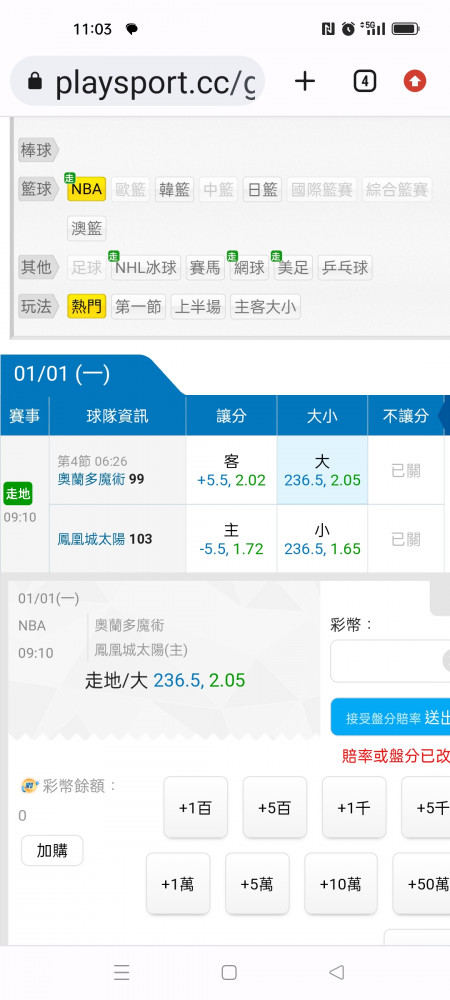Screen dimensions: 450x1000
Task: Tap 接受盤分賠率 submit button
Action: [390, 717]
